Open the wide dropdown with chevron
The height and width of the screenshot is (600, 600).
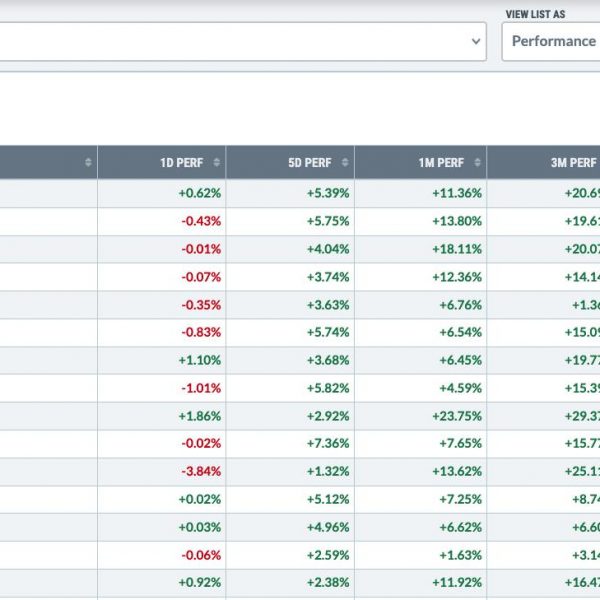(x=243, y=41)
